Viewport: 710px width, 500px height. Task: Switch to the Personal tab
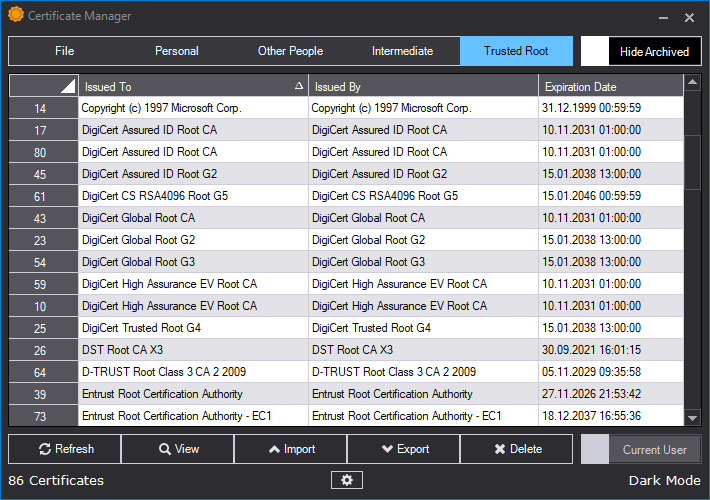click(177, 51)
